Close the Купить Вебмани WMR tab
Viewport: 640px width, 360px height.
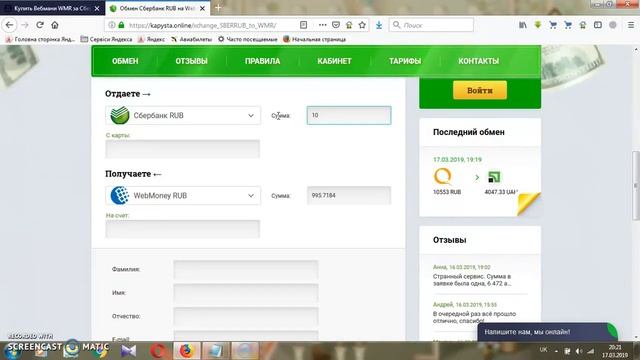click(x=97, y=8)
